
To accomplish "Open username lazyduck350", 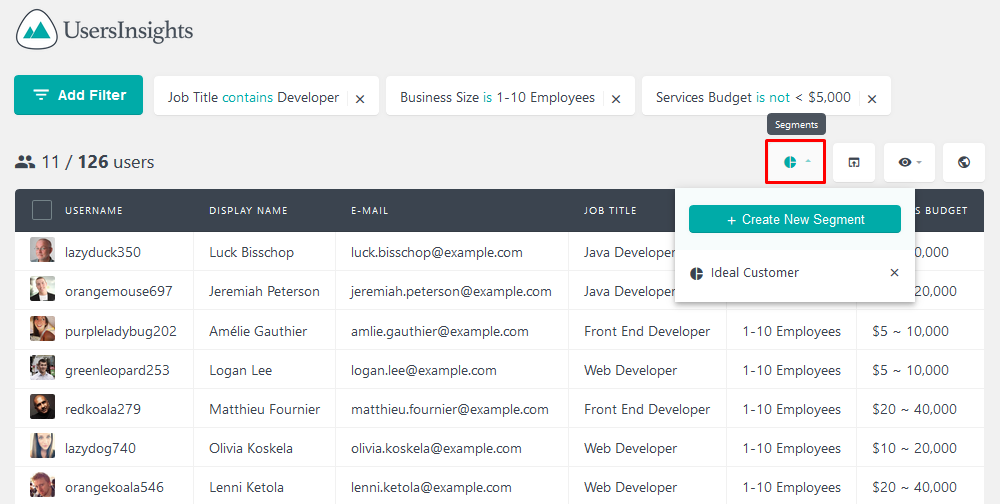I will pyautogui.click(x=103, y=253).
